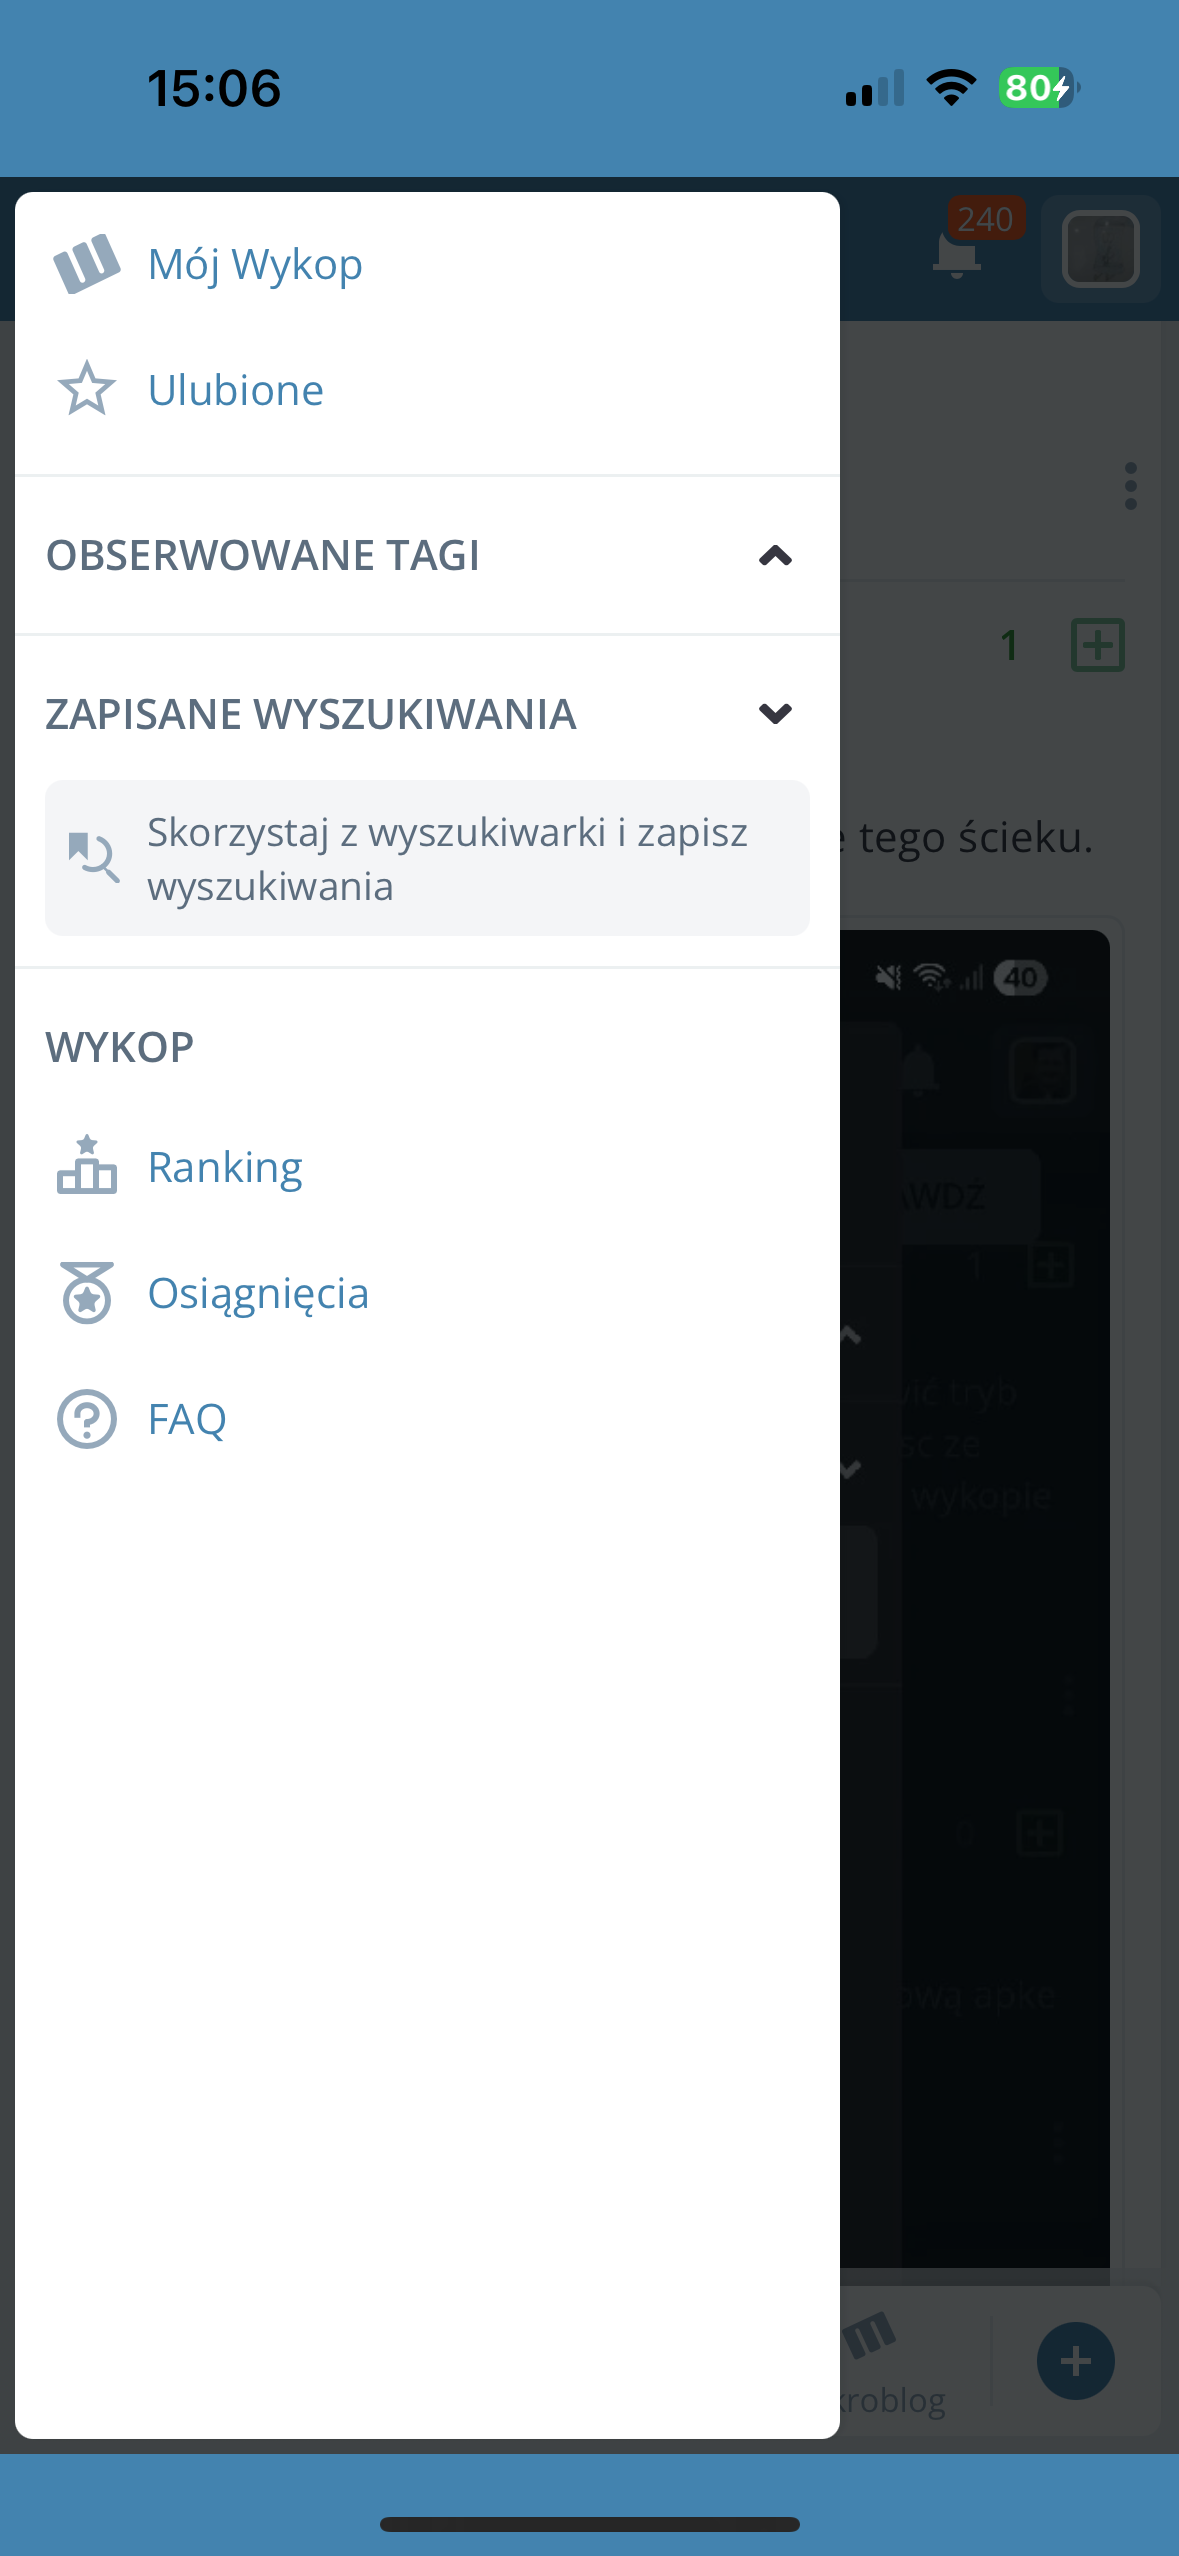Viewport: 1179px width, 2556px height.
Task: Tap the saved search magnifier icon
Action: click(x=93, y=857)
